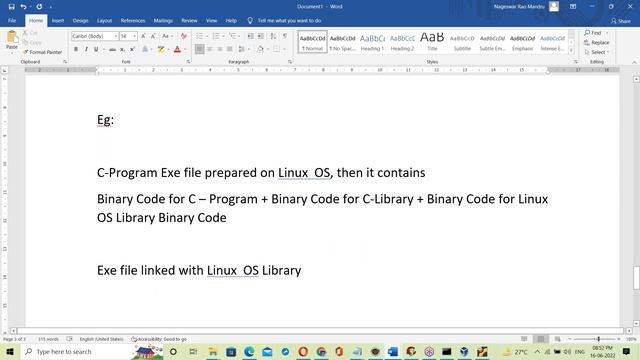Open Microsoft Edge from the taskbar
Screen dimensions: 640x360
[249, 351]
